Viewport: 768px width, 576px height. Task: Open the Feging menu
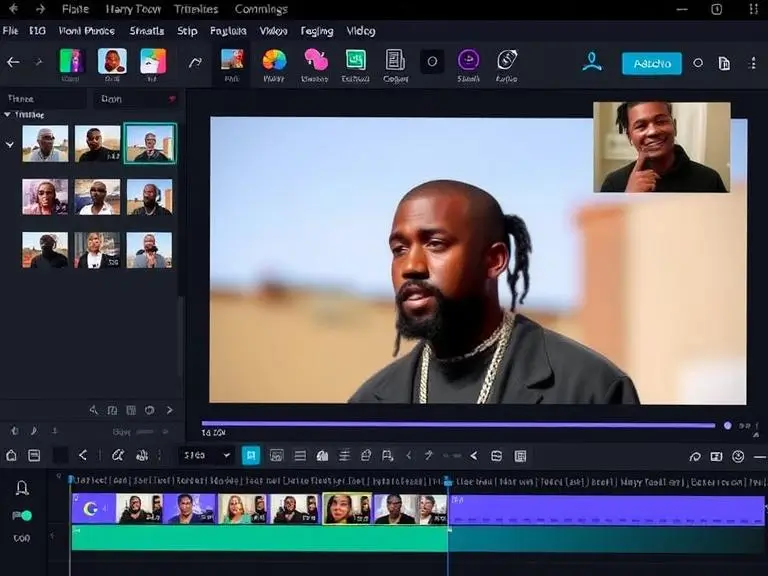tap(316, 31)
